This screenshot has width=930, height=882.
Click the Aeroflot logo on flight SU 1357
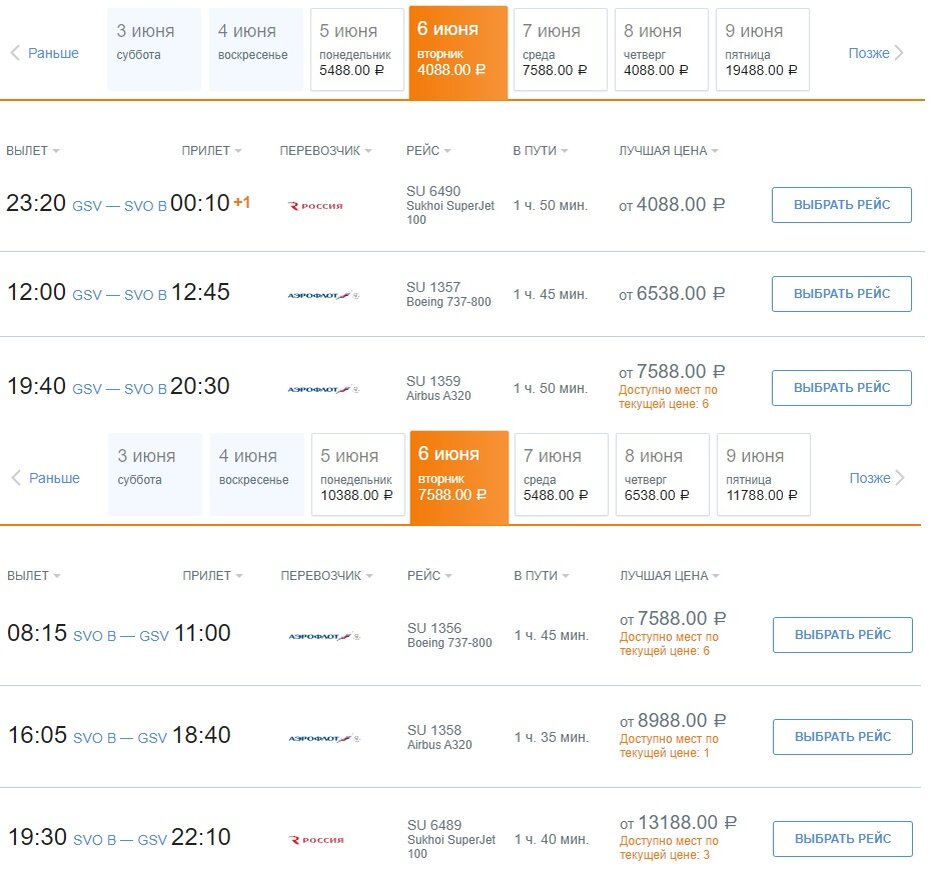(x=323, y=295)
